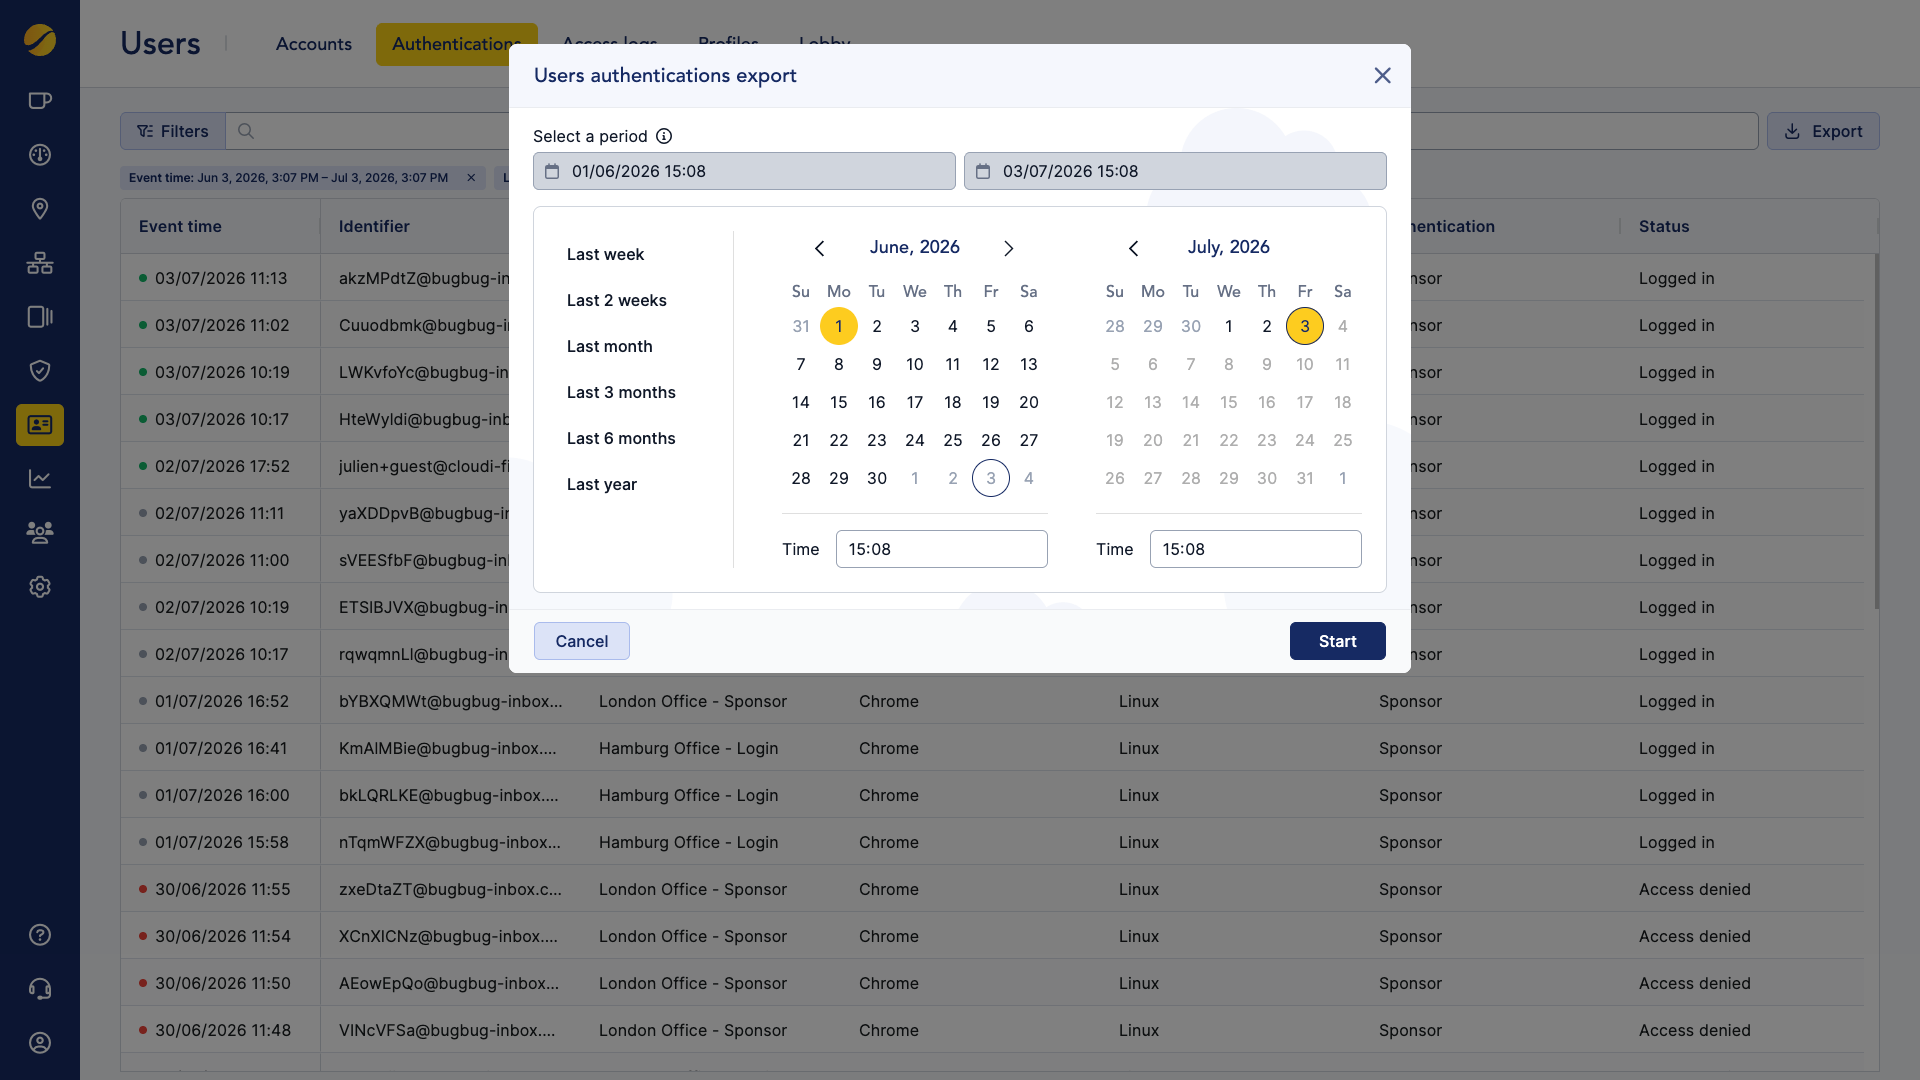The height and width of the screenshot is (1080, 1920).
Task: Select June 30 in the calendar
Action: coord(877,478)
